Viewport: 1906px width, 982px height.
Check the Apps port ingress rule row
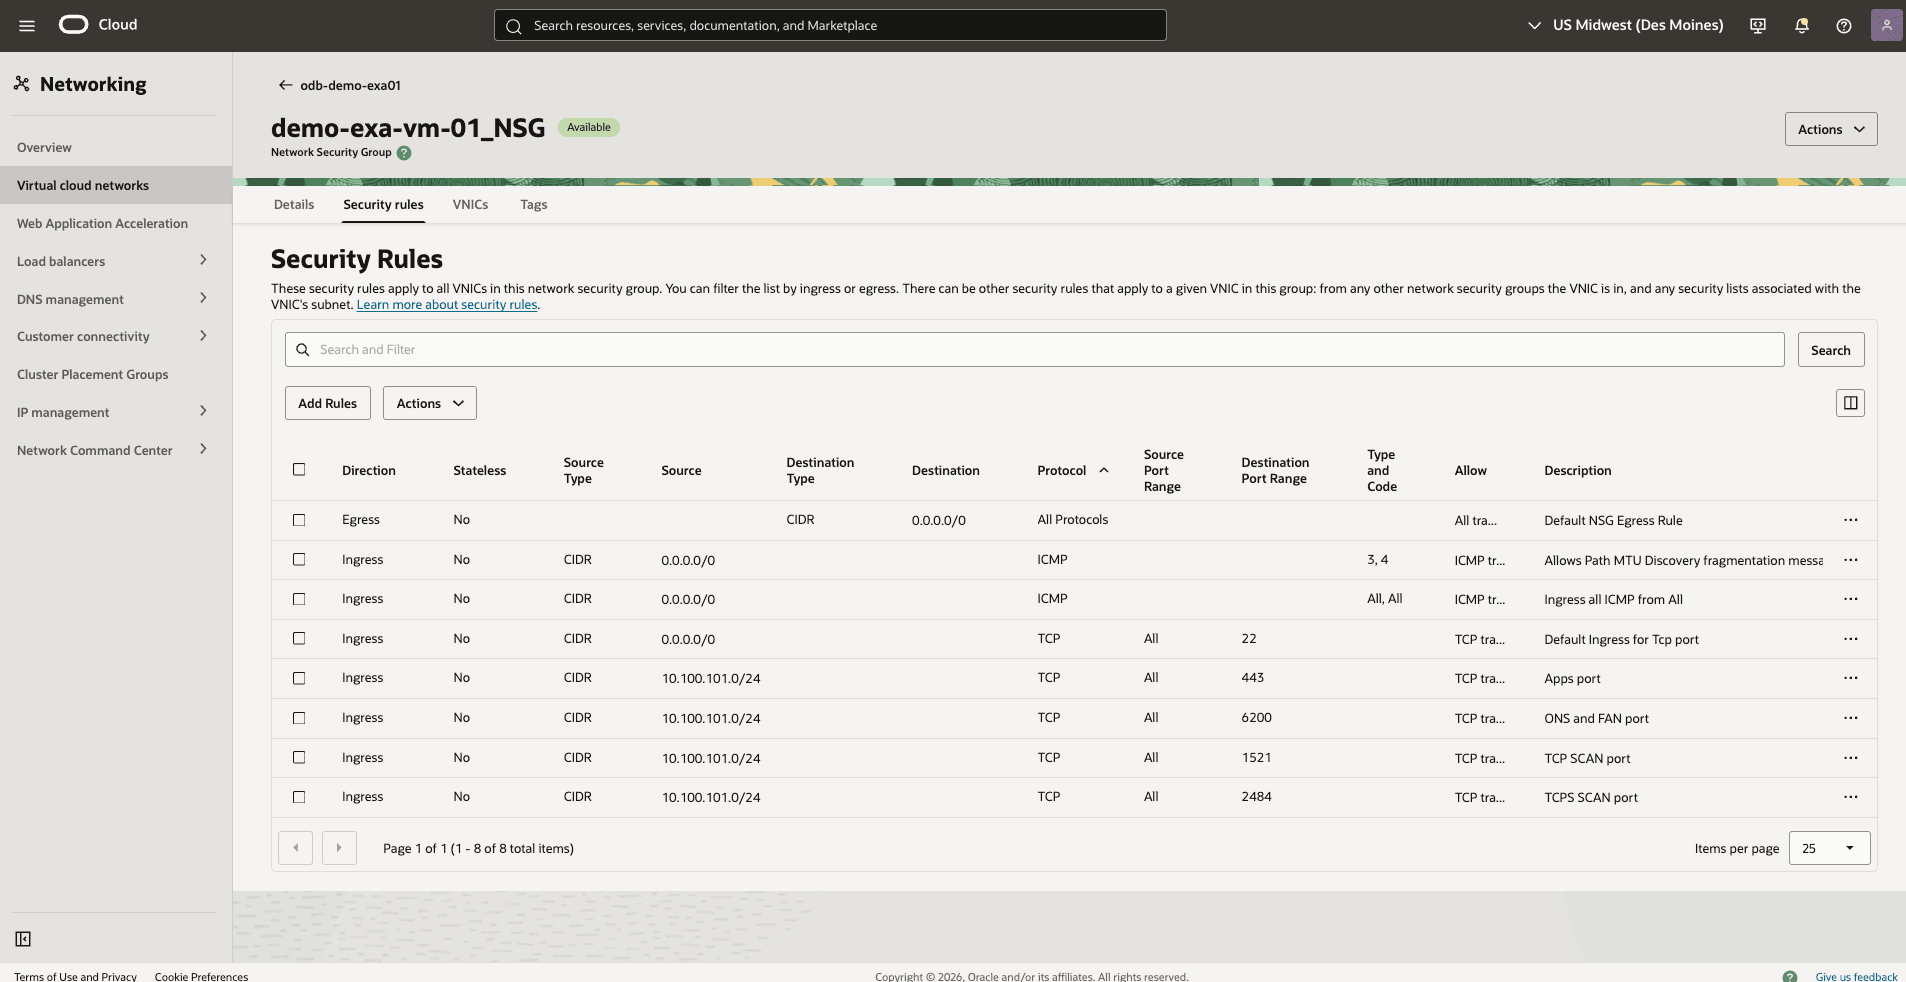(300, 678)
